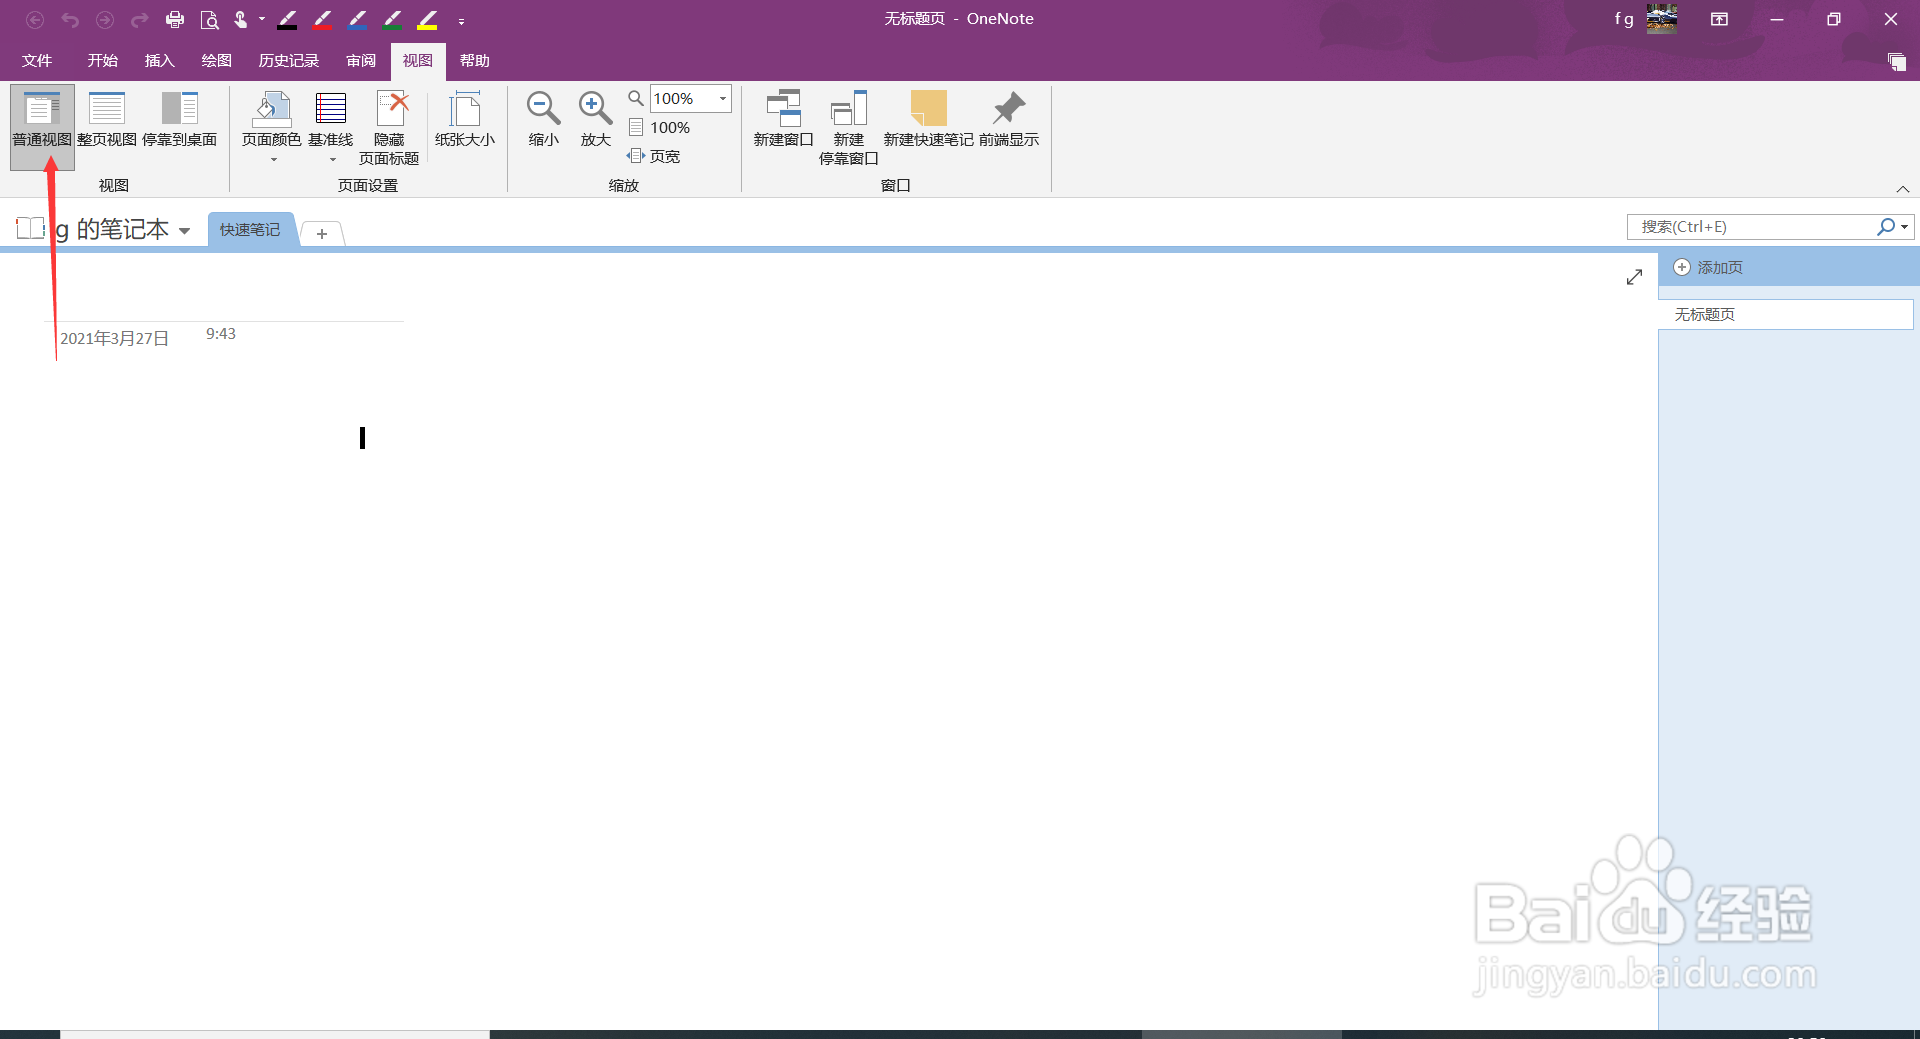Viewport: 1920px width, 1039px height.
Task: Switch to the 历史记录 tab
Action: pyautogui.click(x=289, y=61)
